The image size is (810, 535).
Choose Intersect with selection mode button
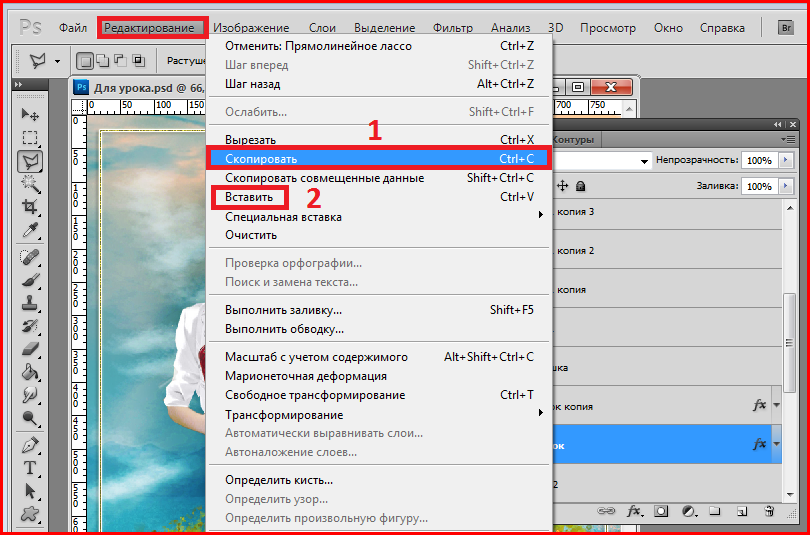tap(138, 61)
